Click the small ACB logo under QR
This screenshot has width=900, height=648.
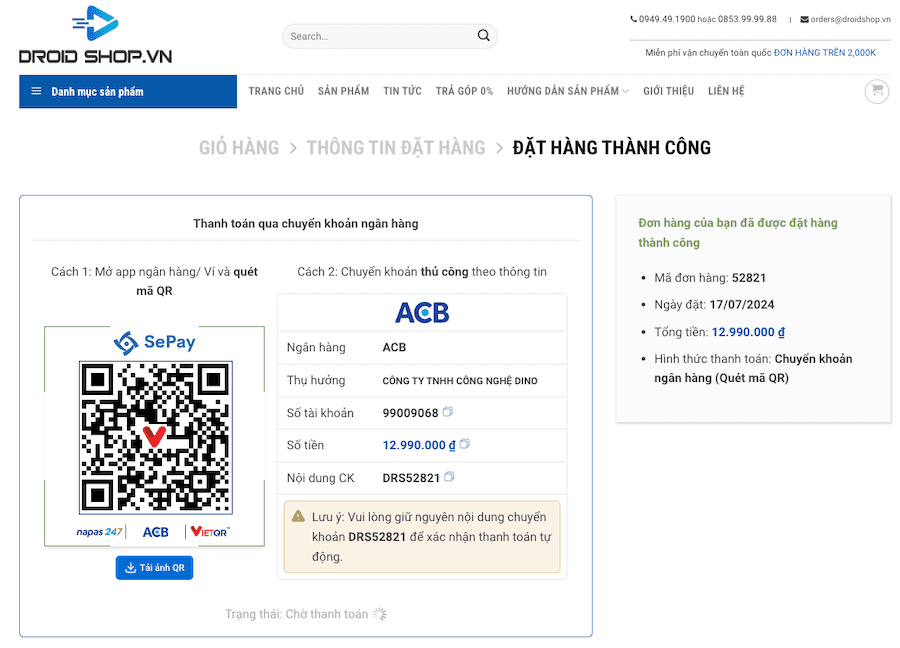tap(156, 533)
